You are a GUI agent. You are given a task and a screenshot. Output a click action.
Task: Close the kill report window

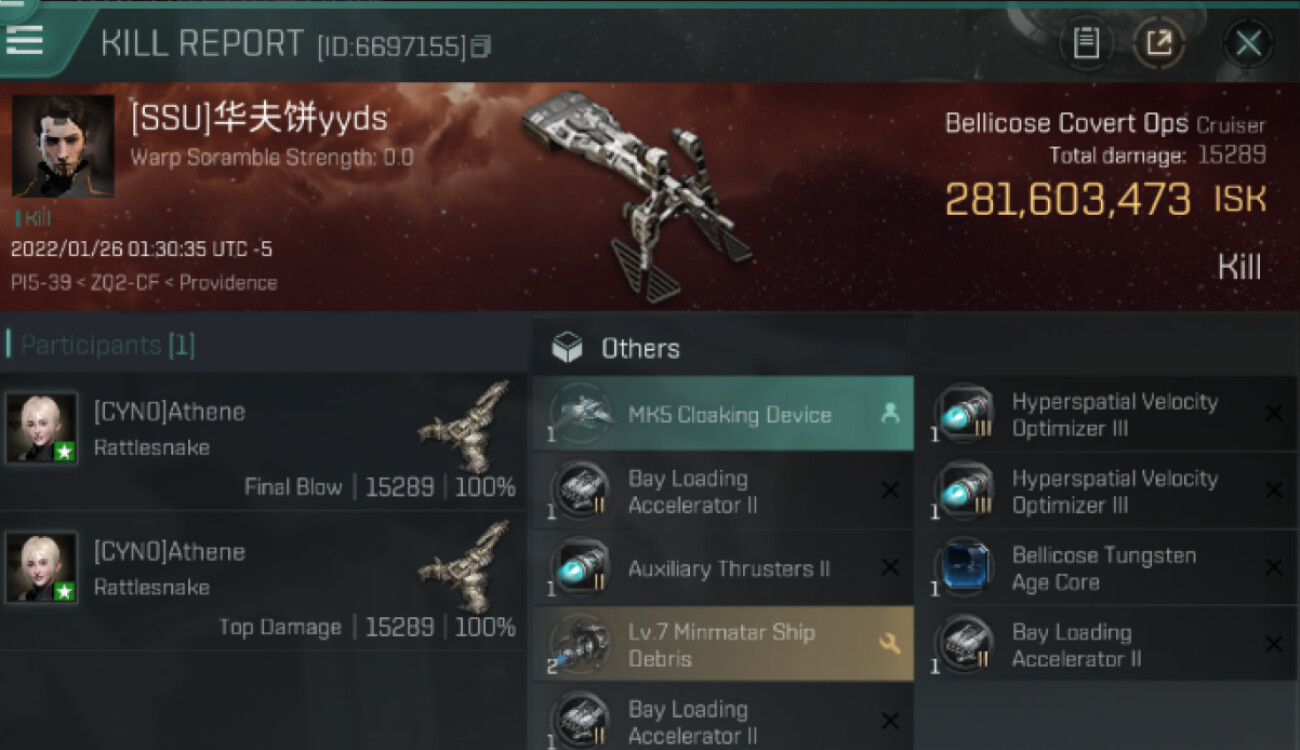[x=1248, y=43]
